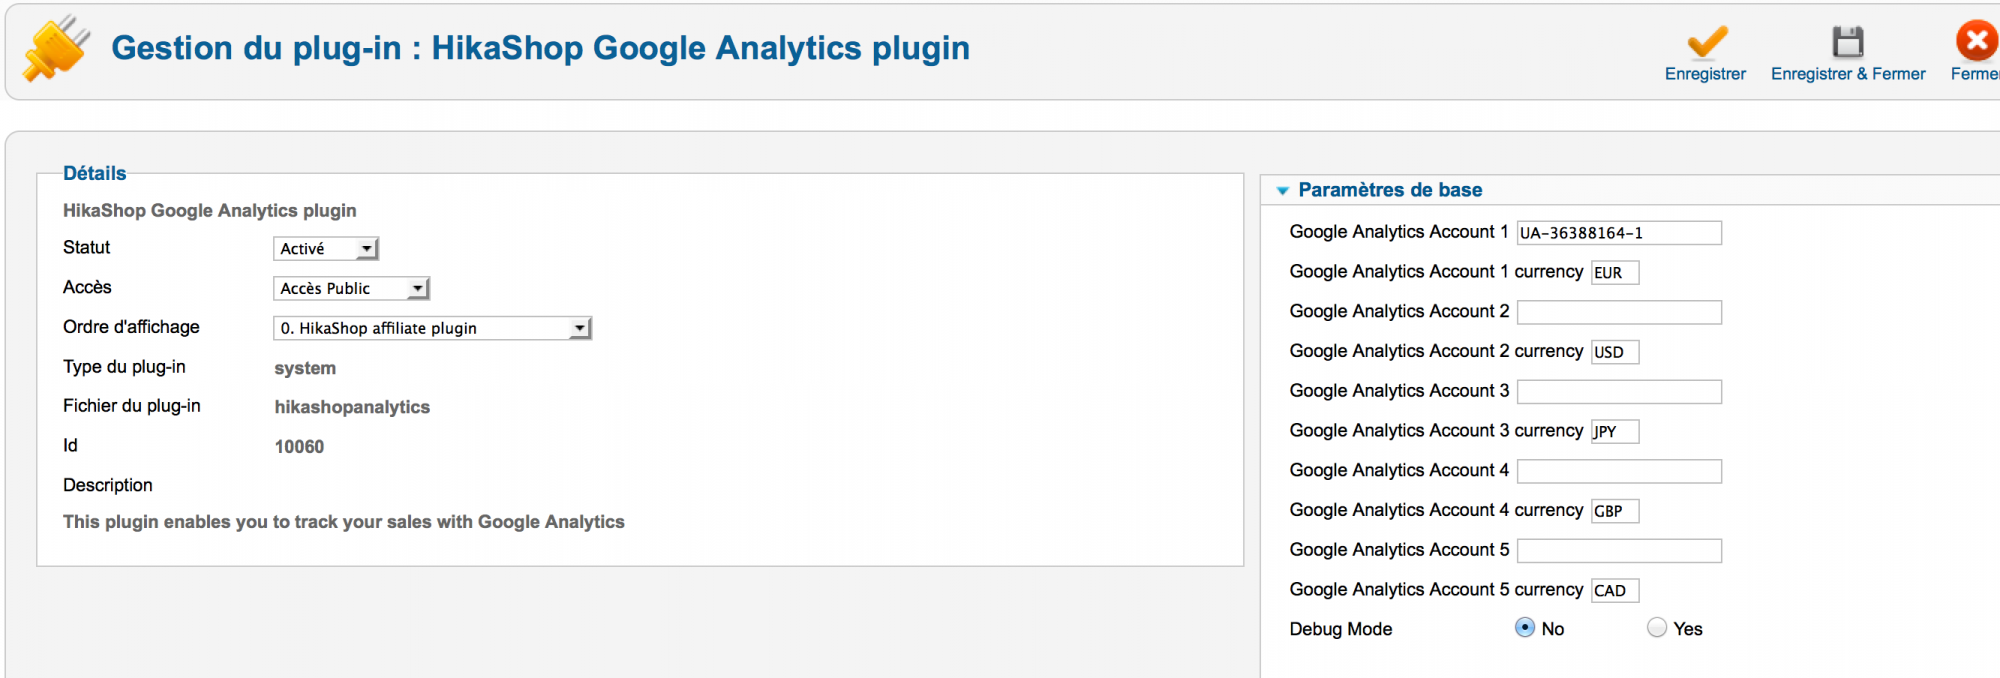Click the Account 3 currency JPY field
This screenshot has height=678, width=2000.
pos(1615,431)
